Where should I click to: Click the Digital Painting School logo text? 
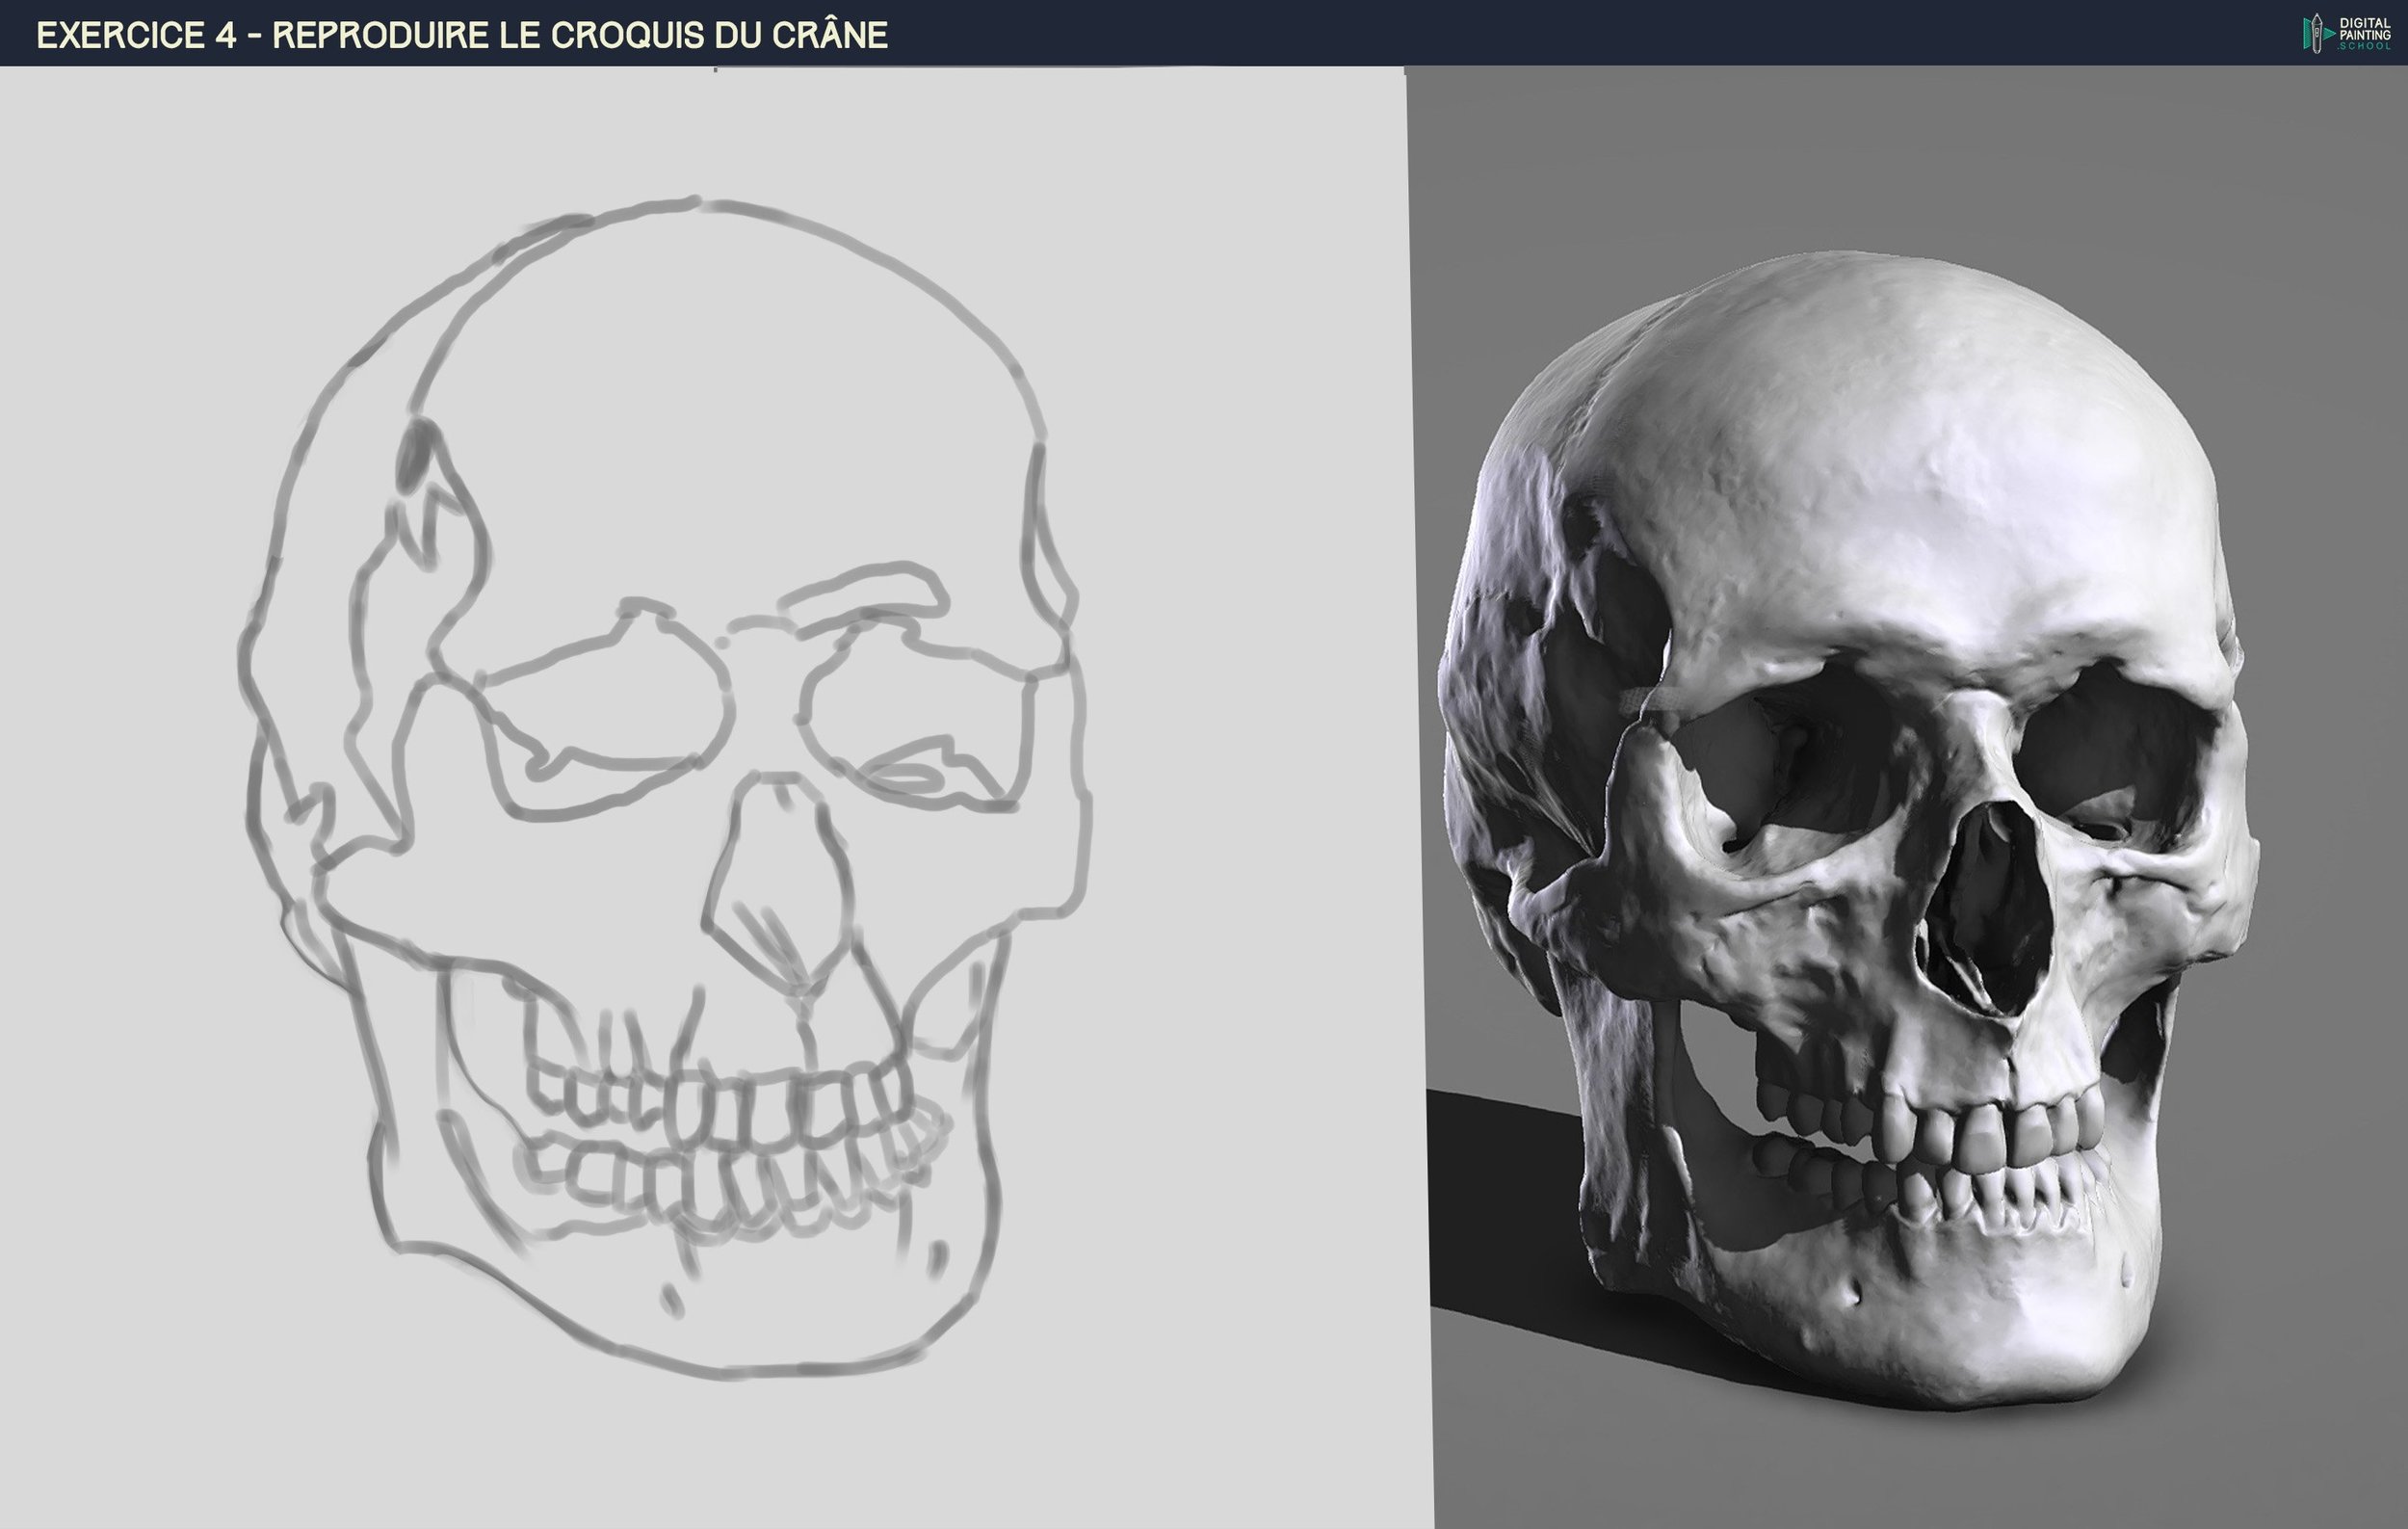click(x=2365, y=33)
